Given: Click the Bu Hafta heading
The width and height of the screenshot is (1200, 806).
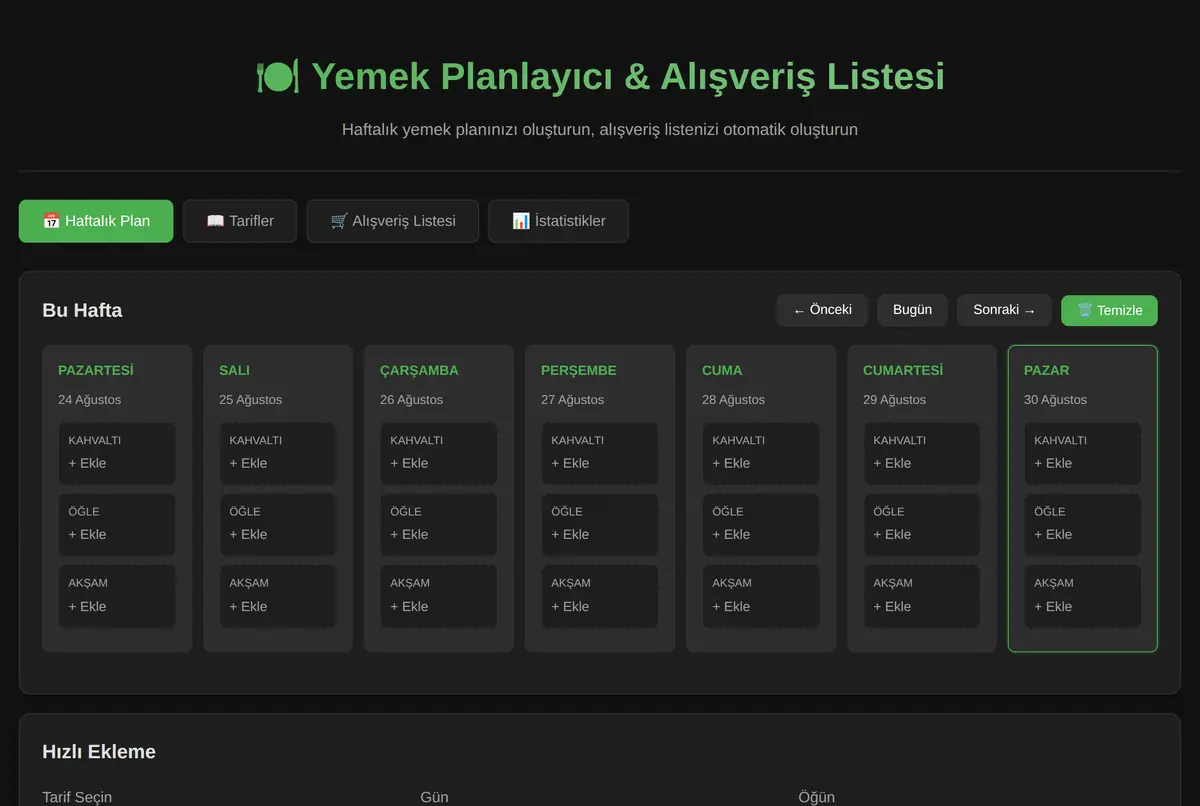Looking at the screenshot, I should tap(82, 310).
